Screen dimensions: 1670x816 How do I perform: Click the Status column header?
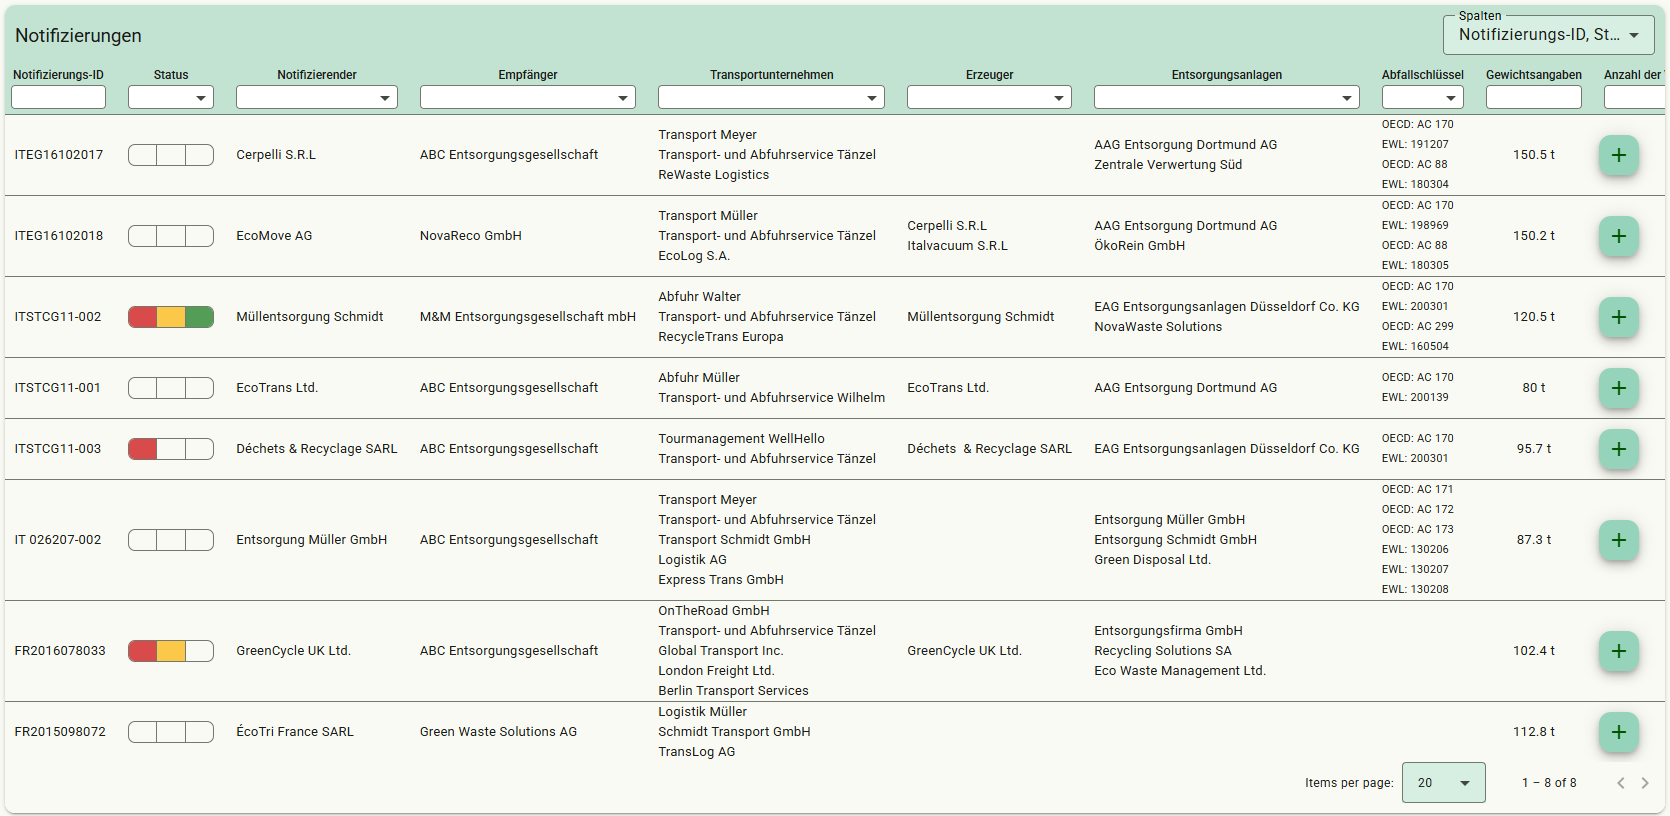point(171,75)
